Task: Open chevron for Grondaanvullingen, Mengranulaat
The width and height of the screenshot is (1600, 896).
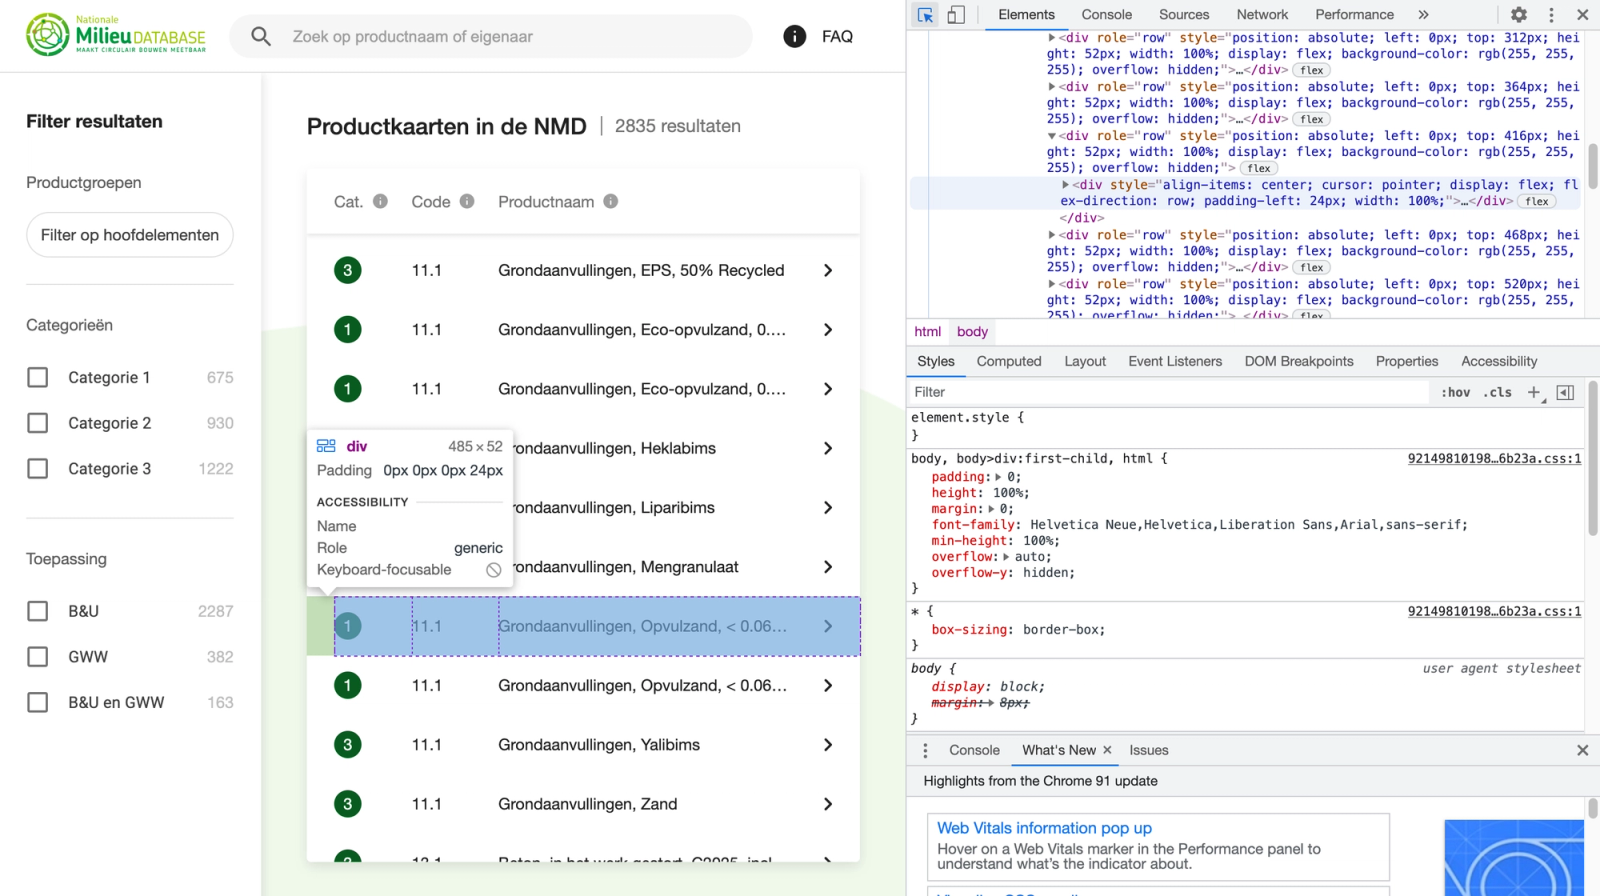Action: click(828, 567)
